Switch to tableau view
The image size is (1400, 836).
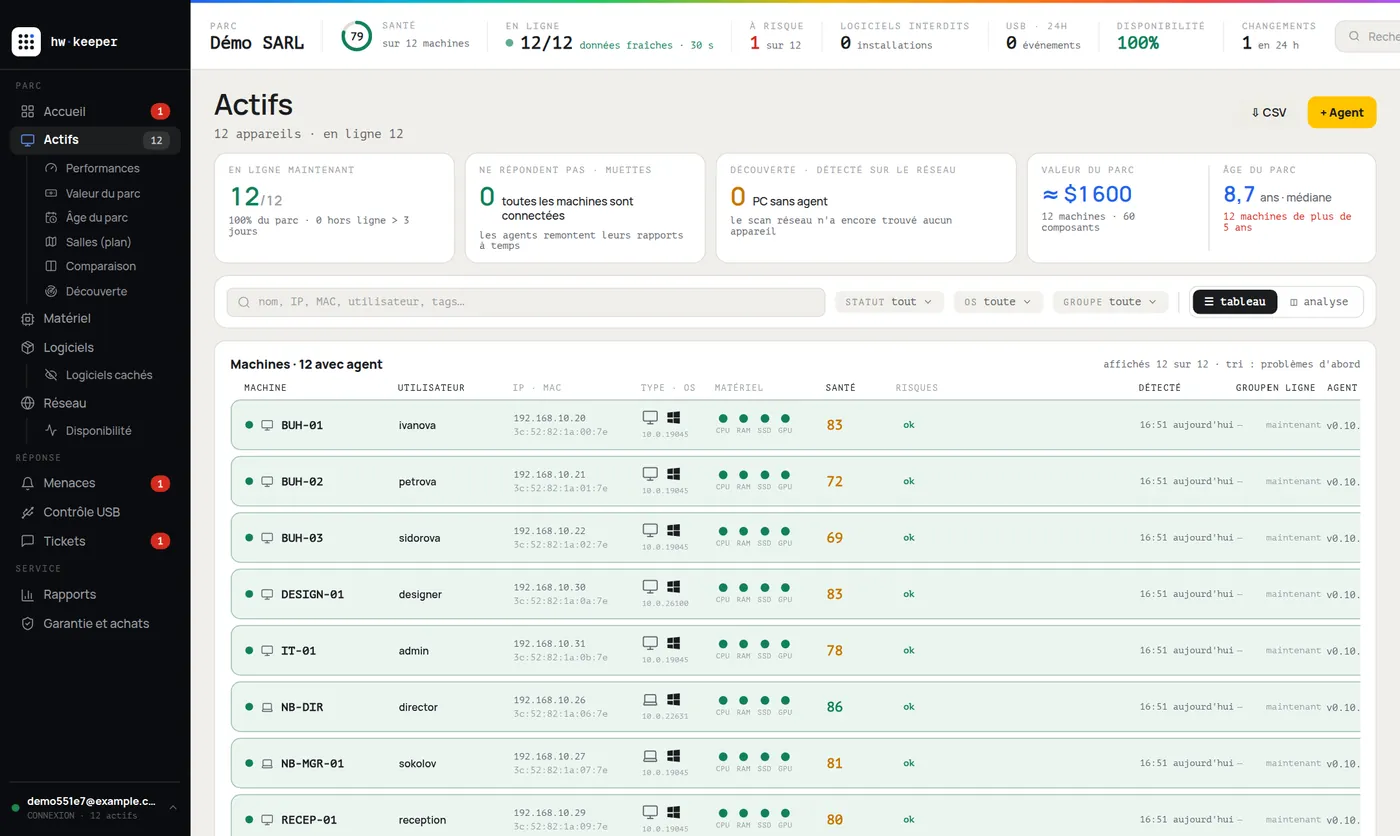point(1235,302)
